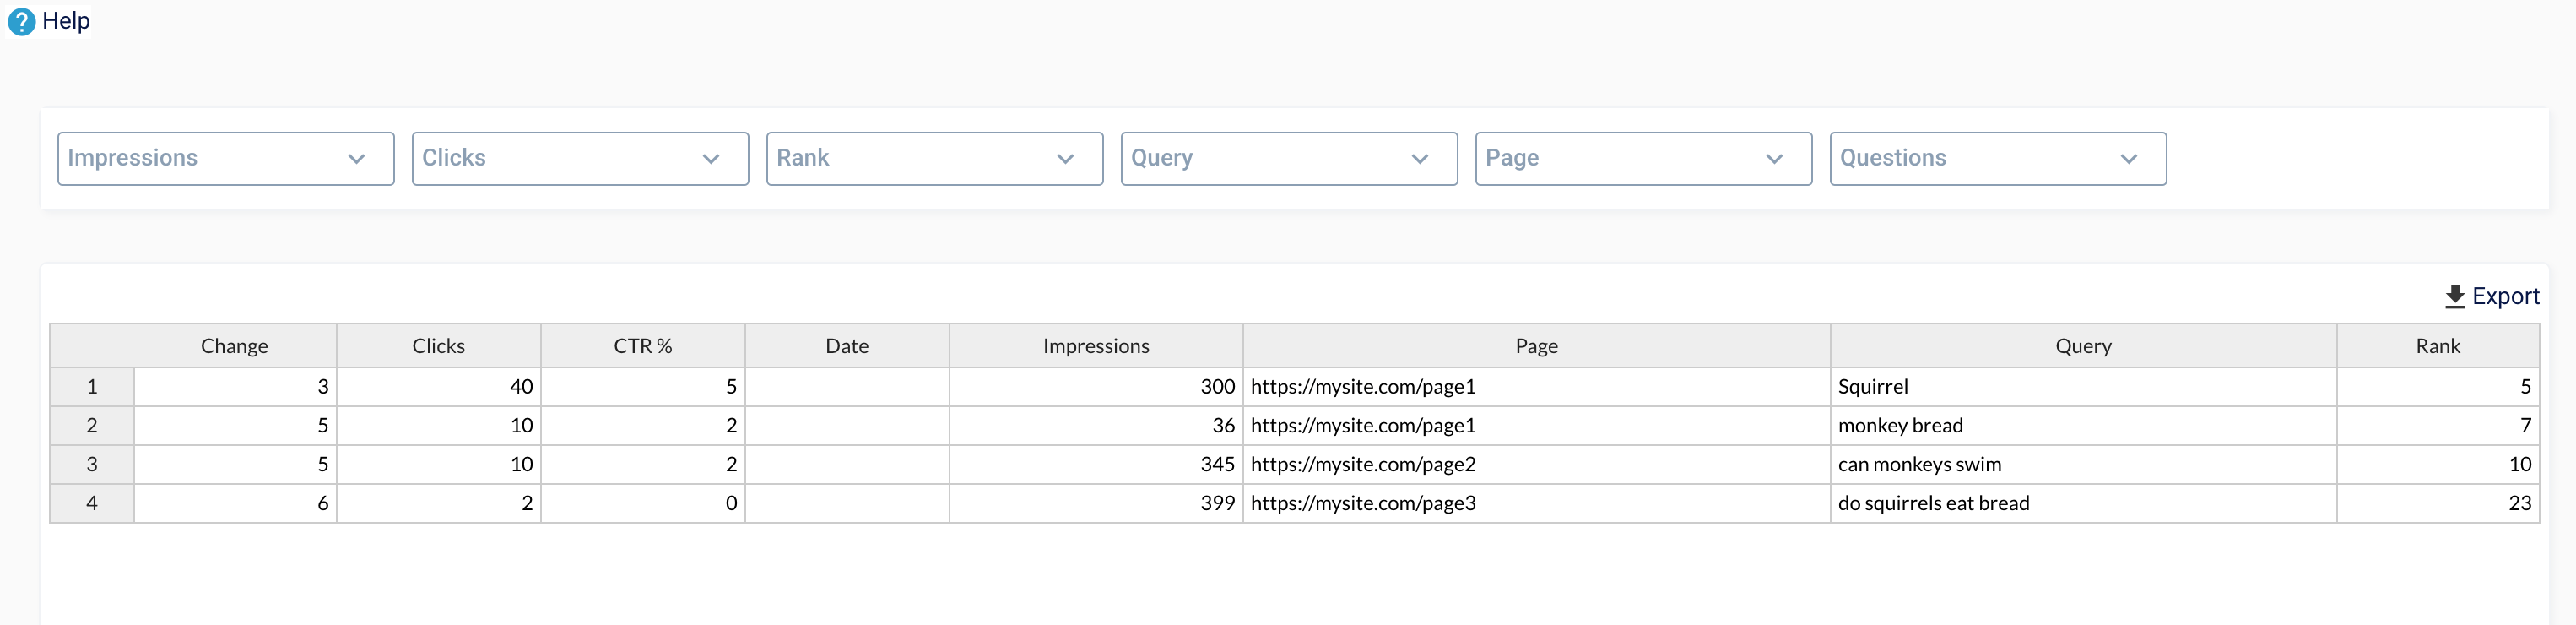The width and height of the screenshot is (2576, 625).
Task: Click the Help link text
Action: coord(66,21)
